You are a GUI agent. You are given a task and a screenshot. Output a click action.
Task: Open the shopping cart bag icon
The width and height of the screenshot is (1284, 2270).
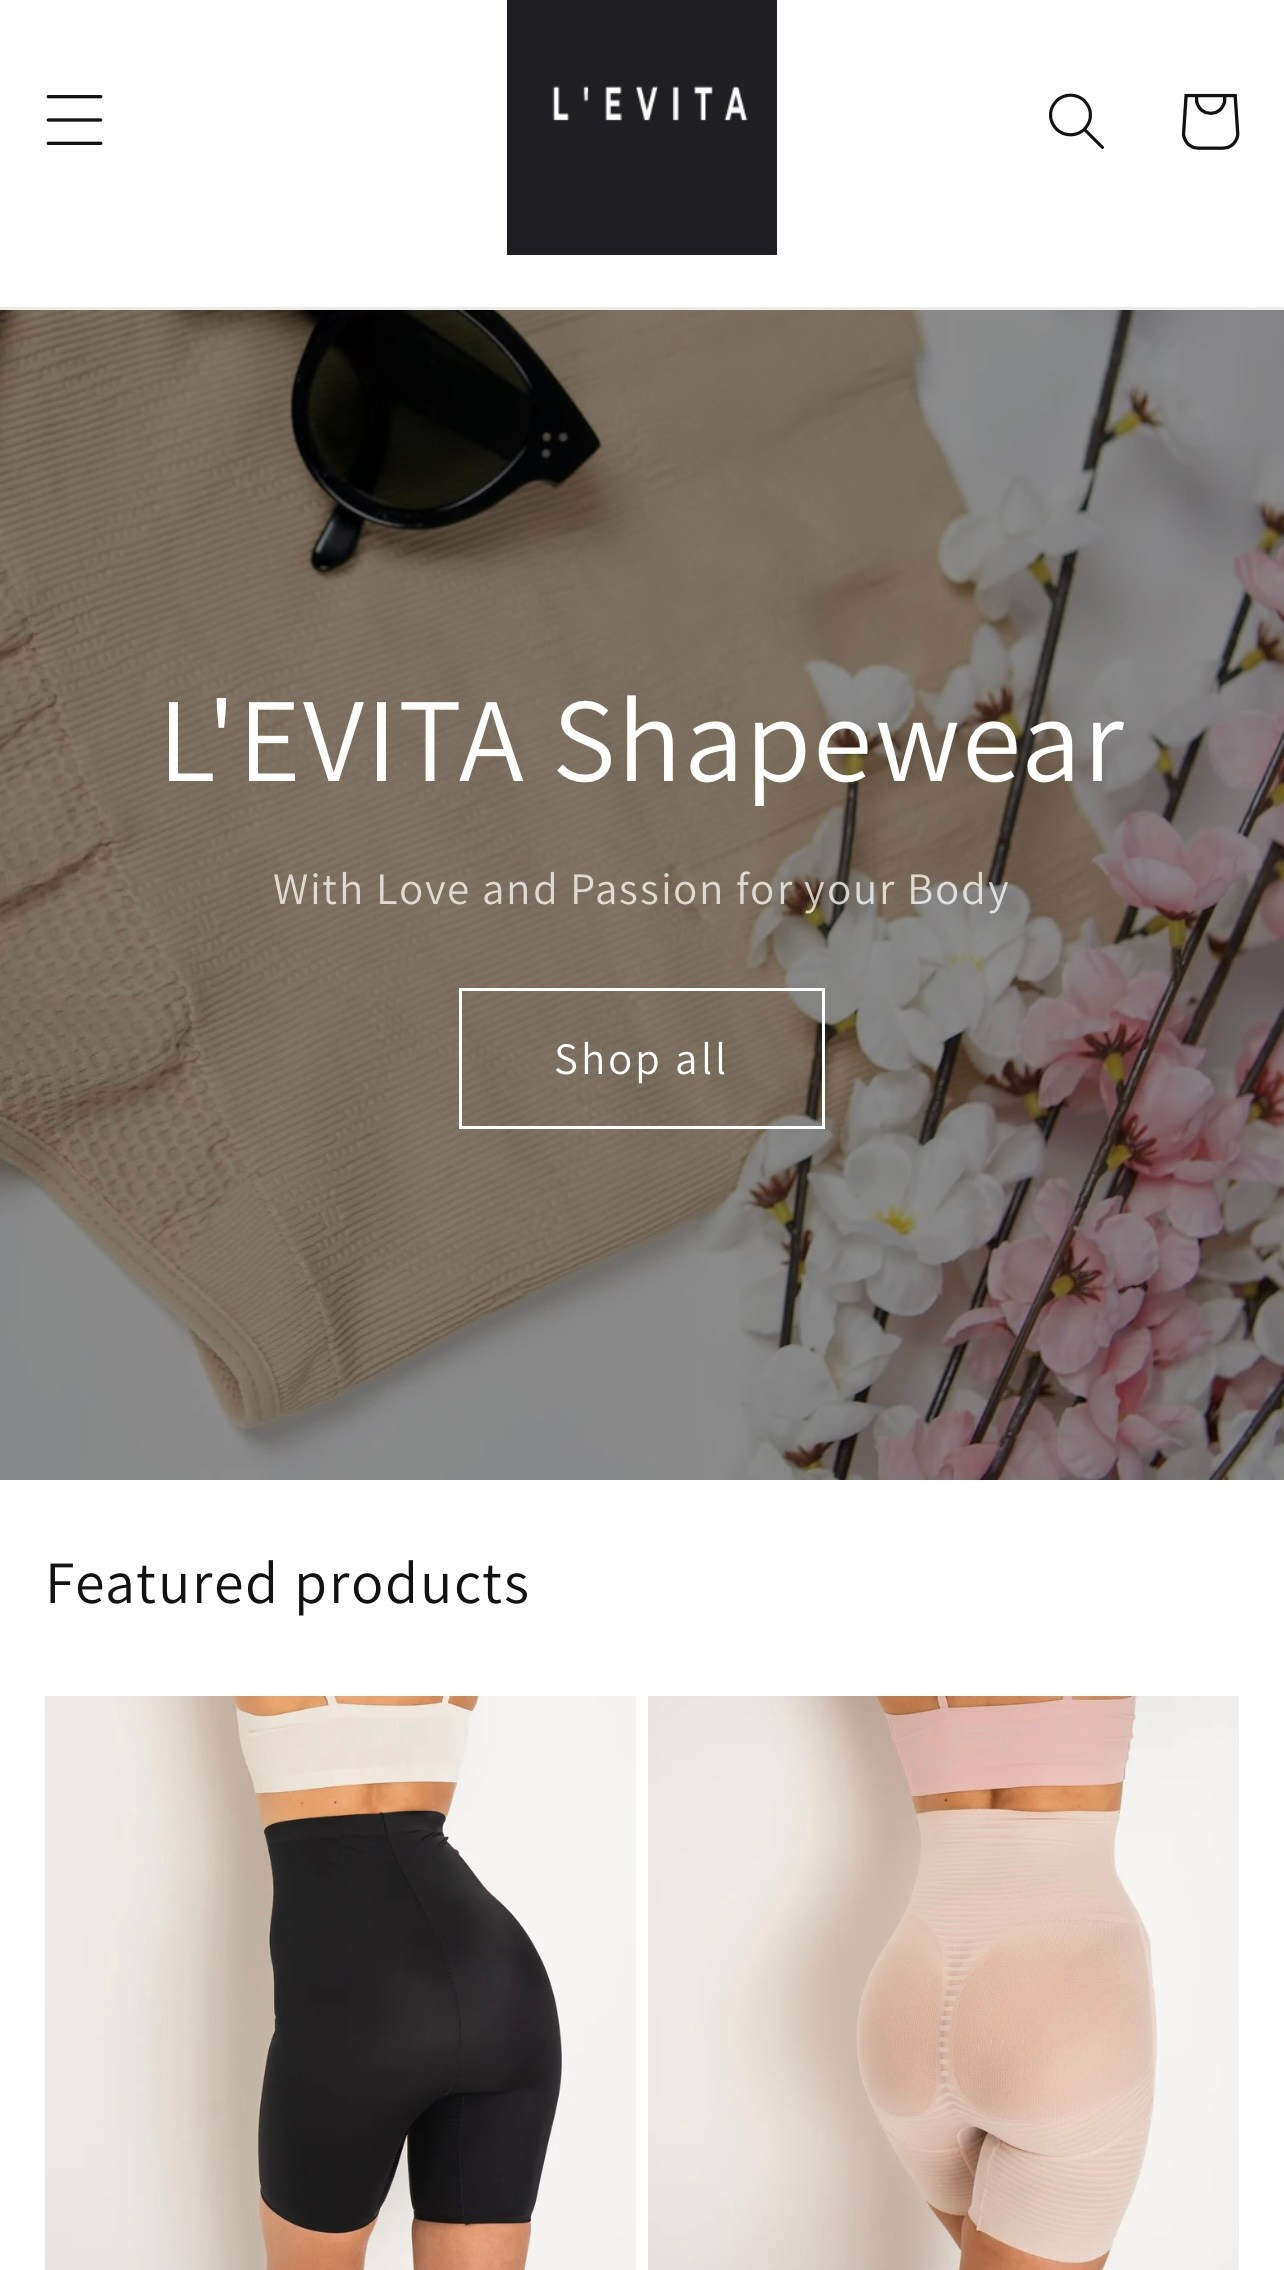pos(1210,121)
